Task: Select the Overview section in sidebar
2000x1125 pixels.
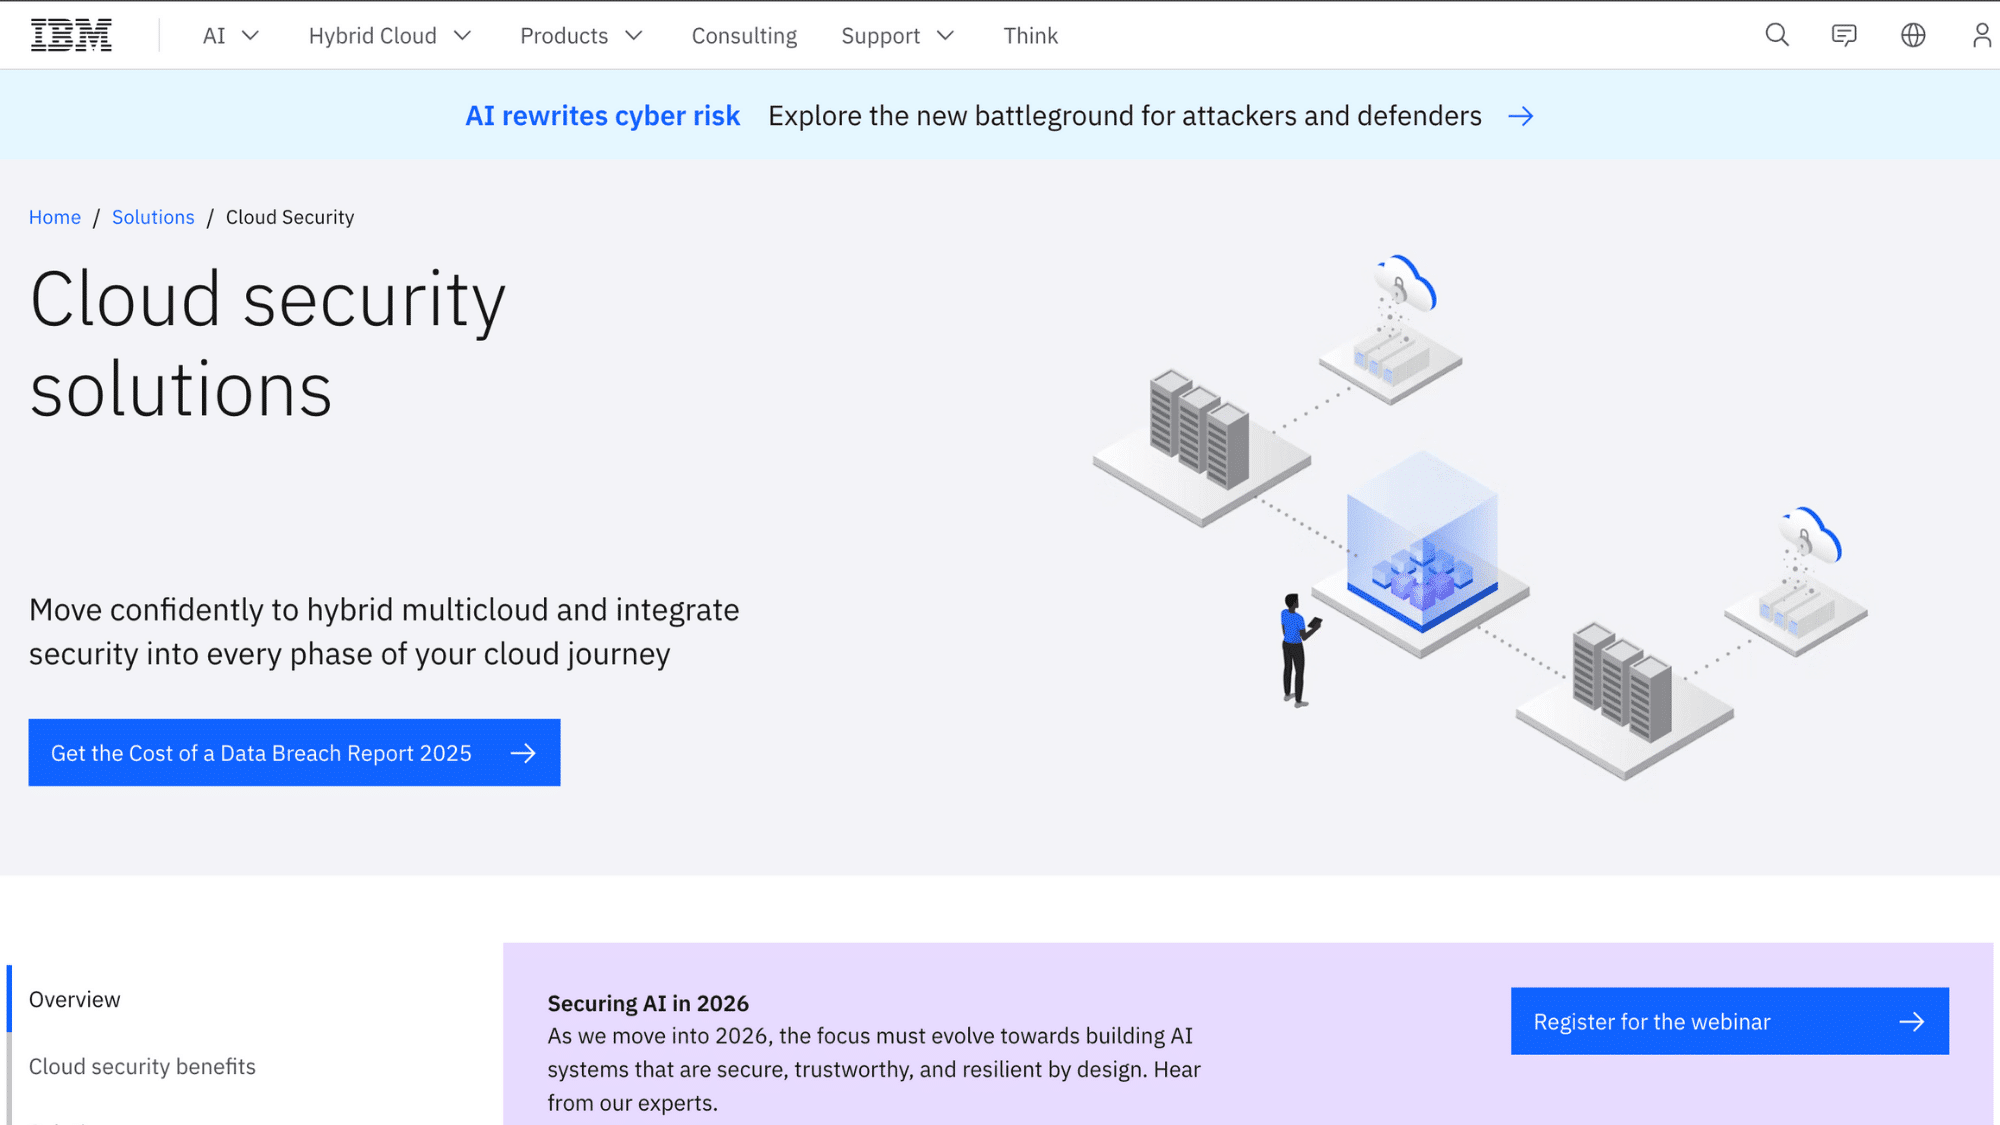Action: tap(74, 998)
